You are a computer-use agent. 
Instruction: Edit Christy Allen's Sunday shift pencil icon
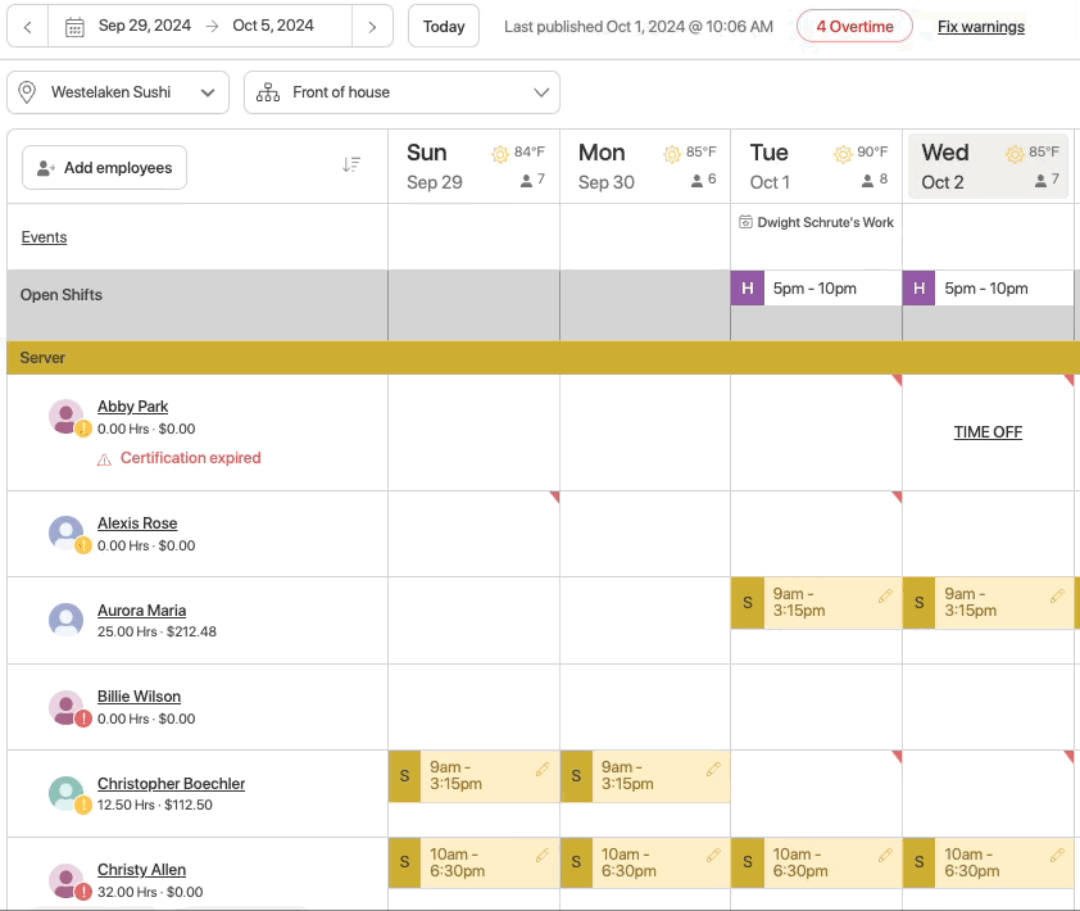point(542,856)
